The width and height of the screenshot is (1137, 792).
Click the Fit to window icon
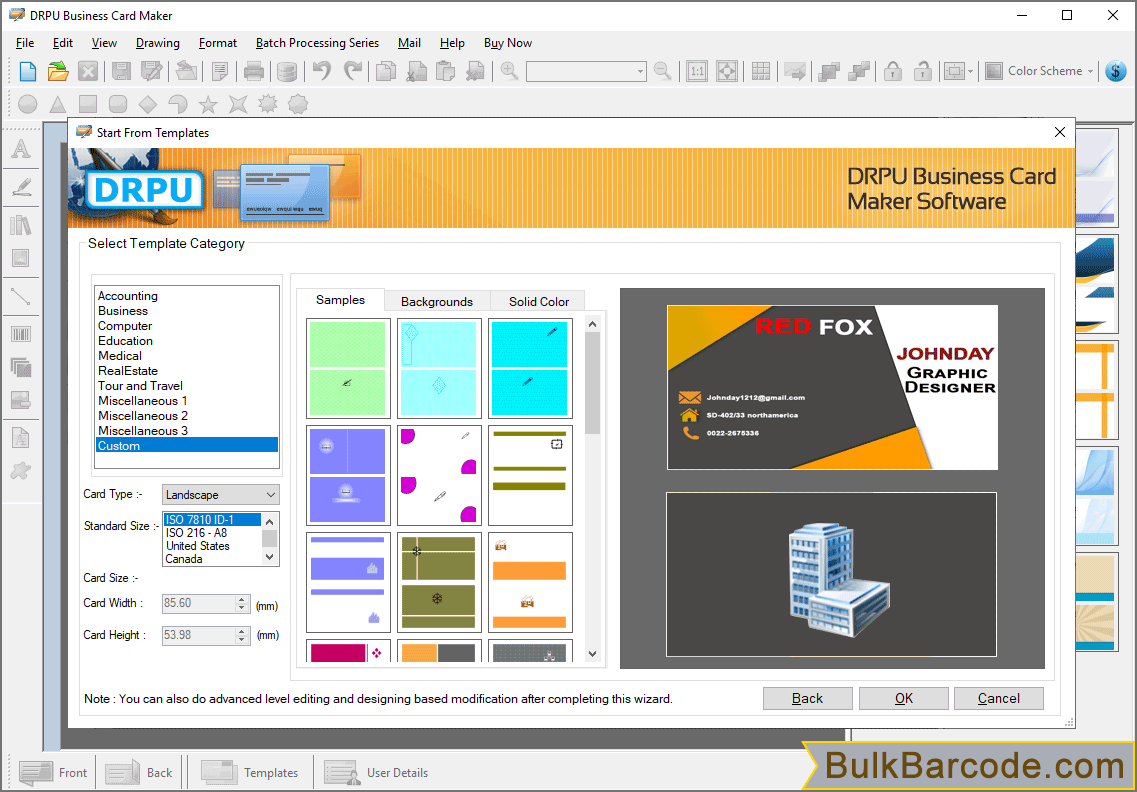point(727,71)
